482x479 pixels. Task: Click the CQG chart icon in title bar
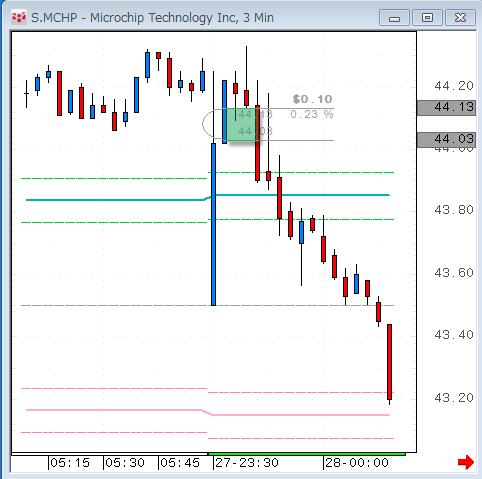coord(18,17)
